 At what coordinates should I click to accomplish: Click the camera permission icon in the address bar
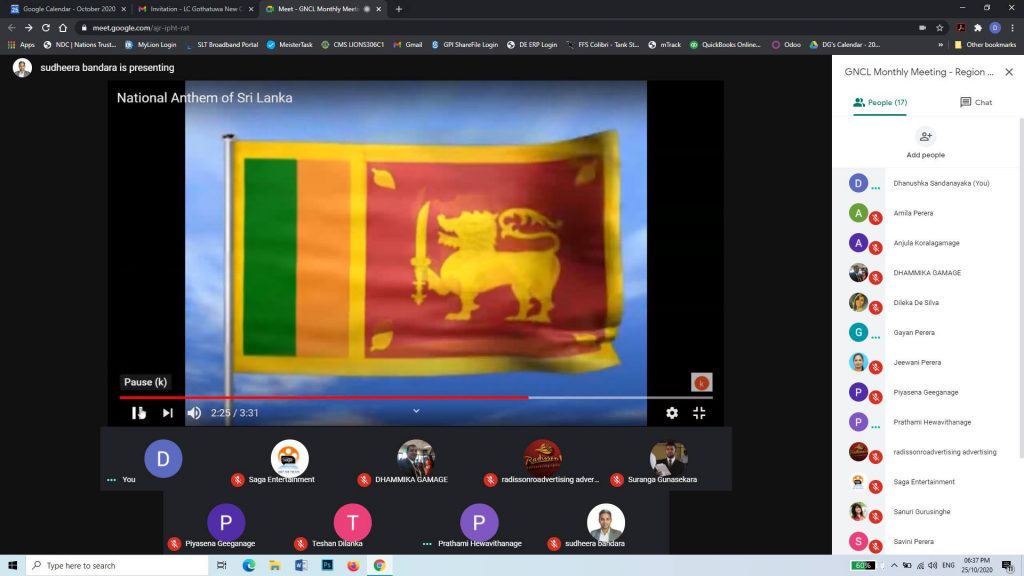tap(922, 28)
